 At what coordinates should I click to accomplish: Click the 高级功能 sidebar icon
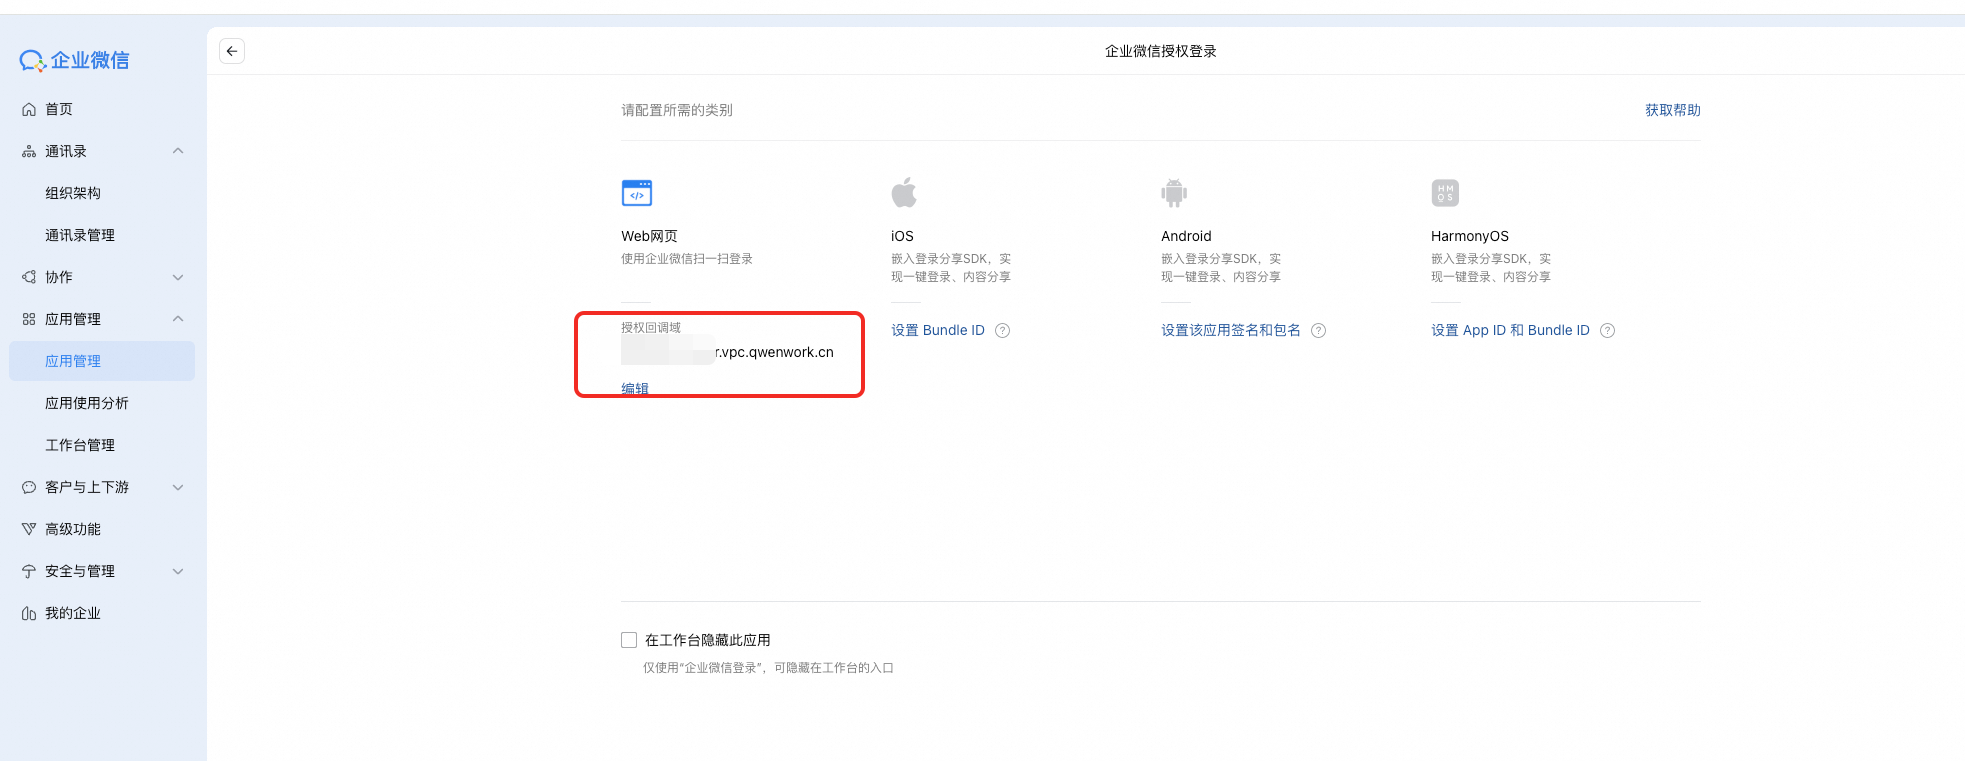[x=29, y=529]
